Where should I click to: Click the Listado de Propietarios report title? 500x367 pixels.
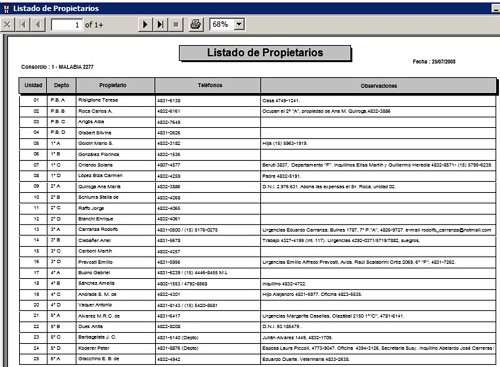click(x=265, y=53)
